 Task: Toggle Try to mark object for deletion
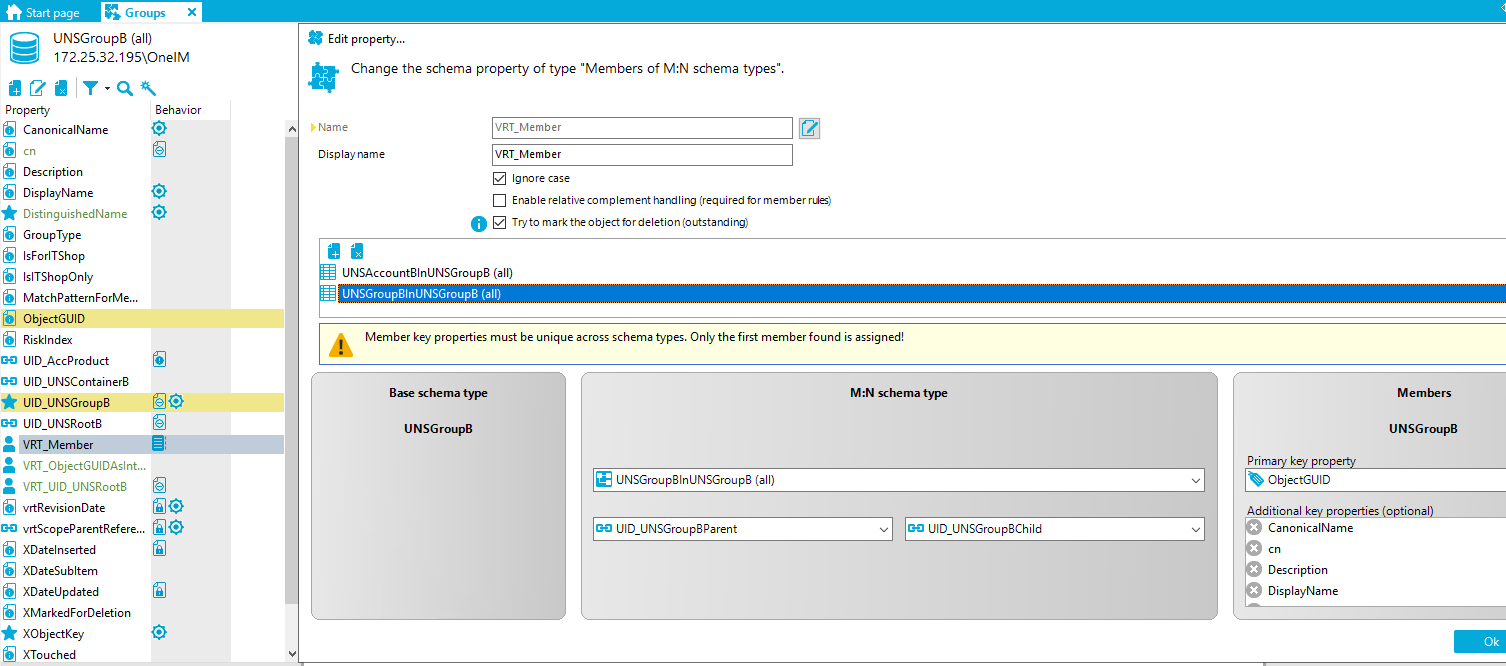pos(500,222)
